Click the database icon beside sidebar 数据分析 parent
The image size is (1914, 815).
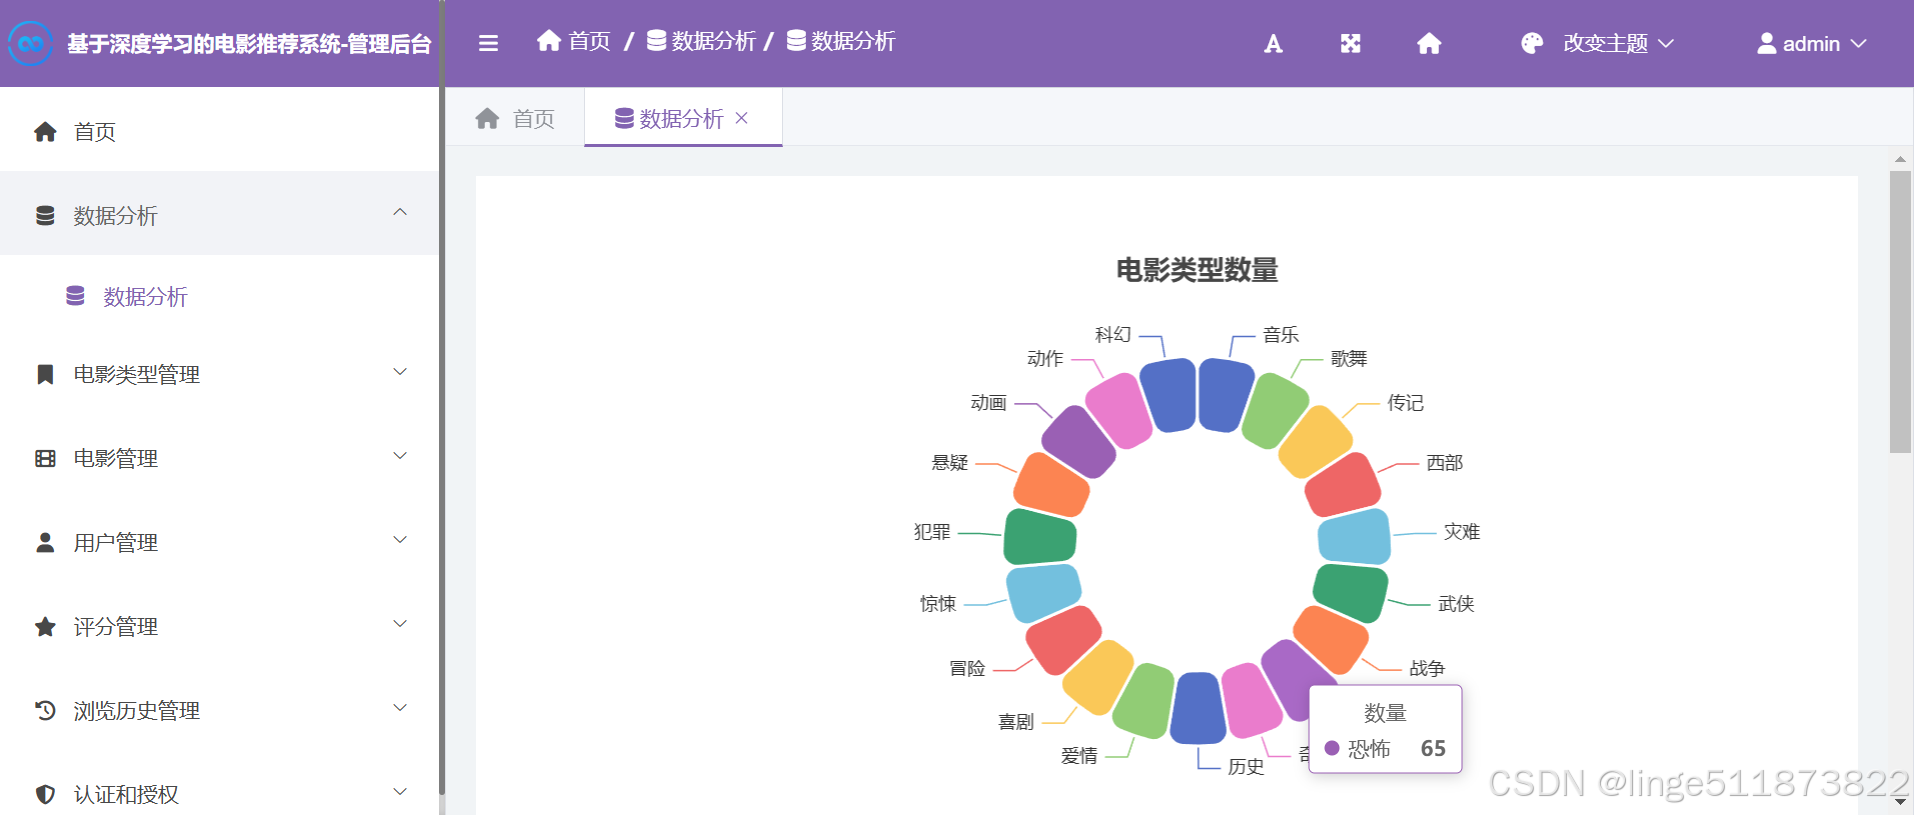(45, 215)
